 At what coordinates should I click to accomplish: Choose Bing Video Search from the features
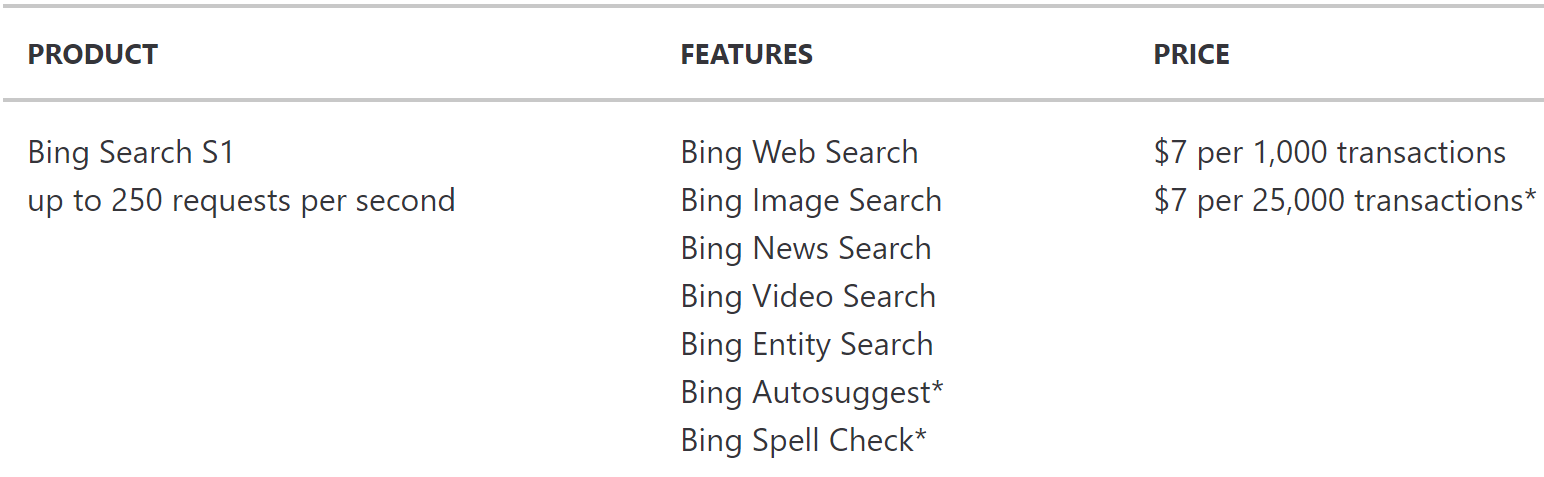(x=808, y=297)
